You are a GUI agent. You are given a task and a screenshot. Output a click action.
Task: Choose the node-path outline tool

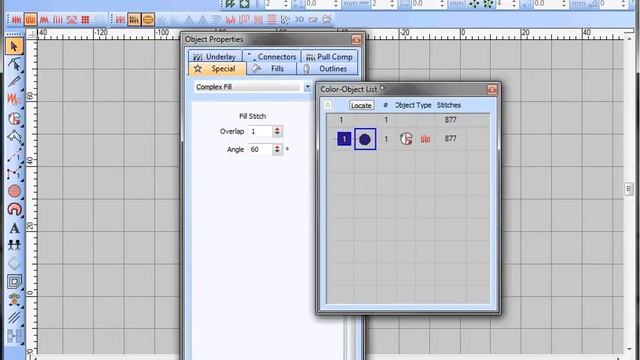14,173
